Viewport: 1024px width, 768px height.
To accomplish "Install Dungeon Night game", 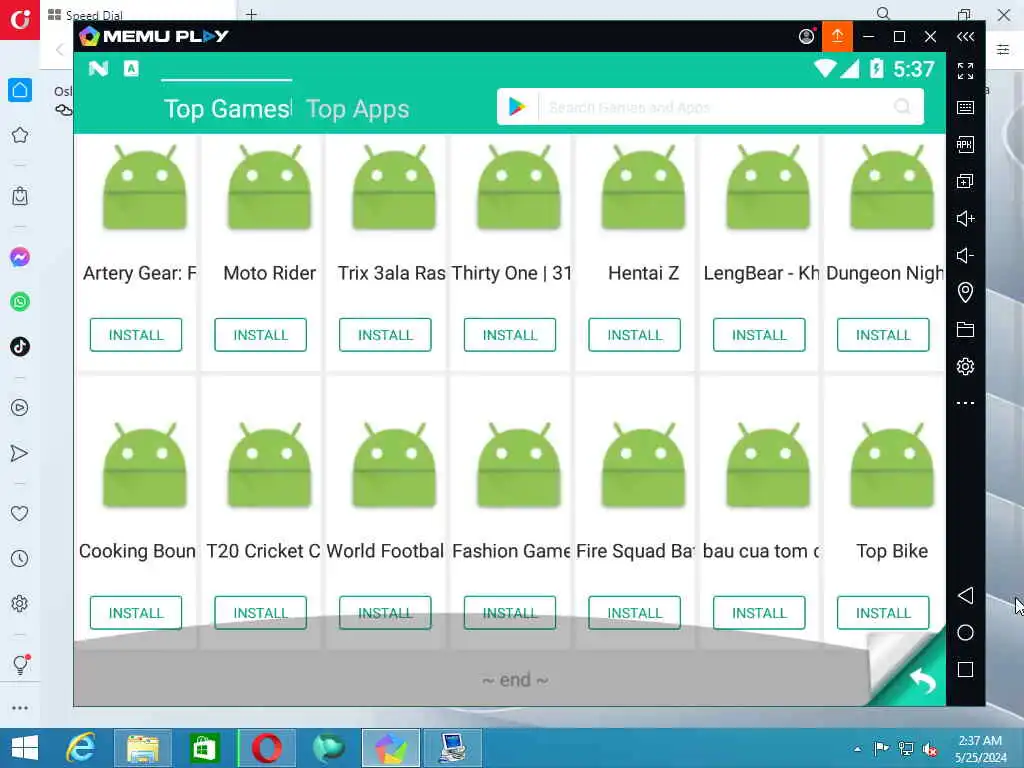I will point(883,335).
